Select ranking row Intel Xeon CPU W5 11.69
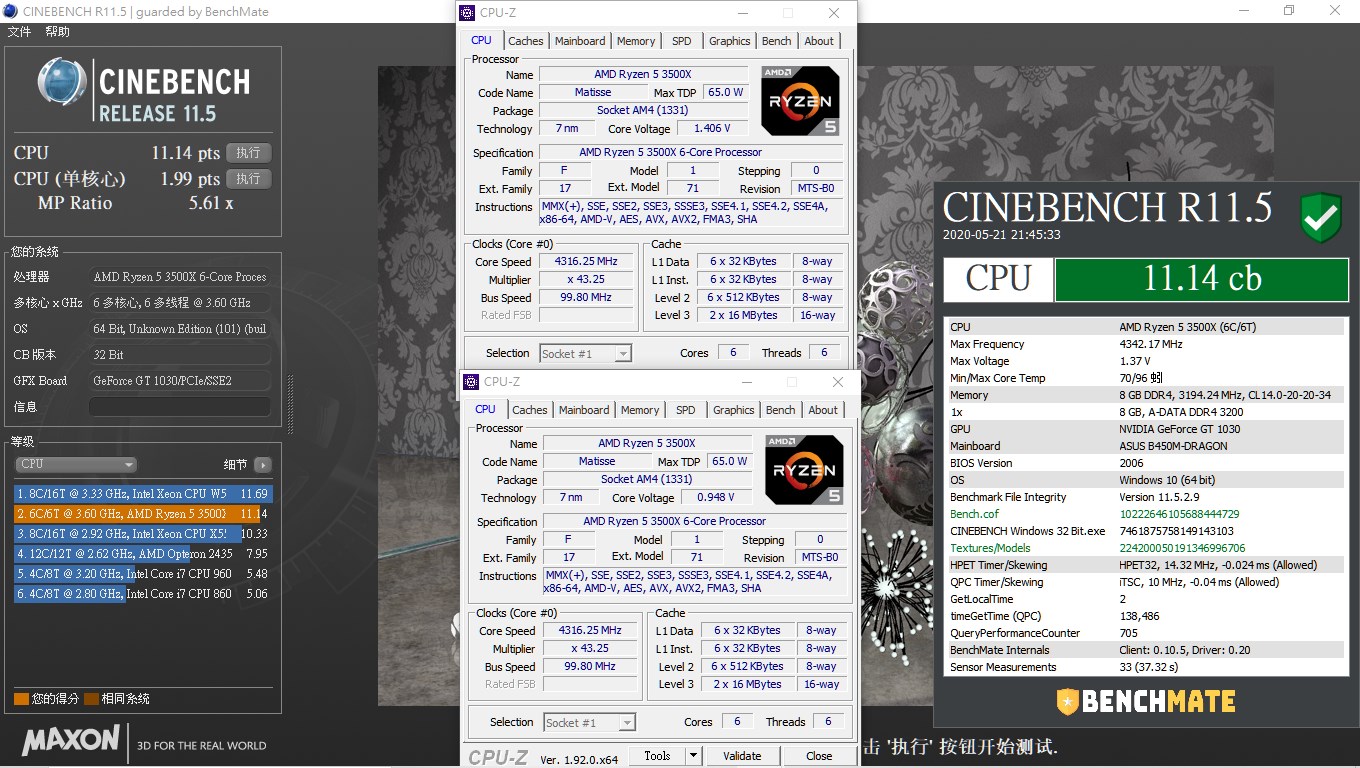Image resolution: width=1360 pixels, height=768 pixels. (x=143, y=494)
